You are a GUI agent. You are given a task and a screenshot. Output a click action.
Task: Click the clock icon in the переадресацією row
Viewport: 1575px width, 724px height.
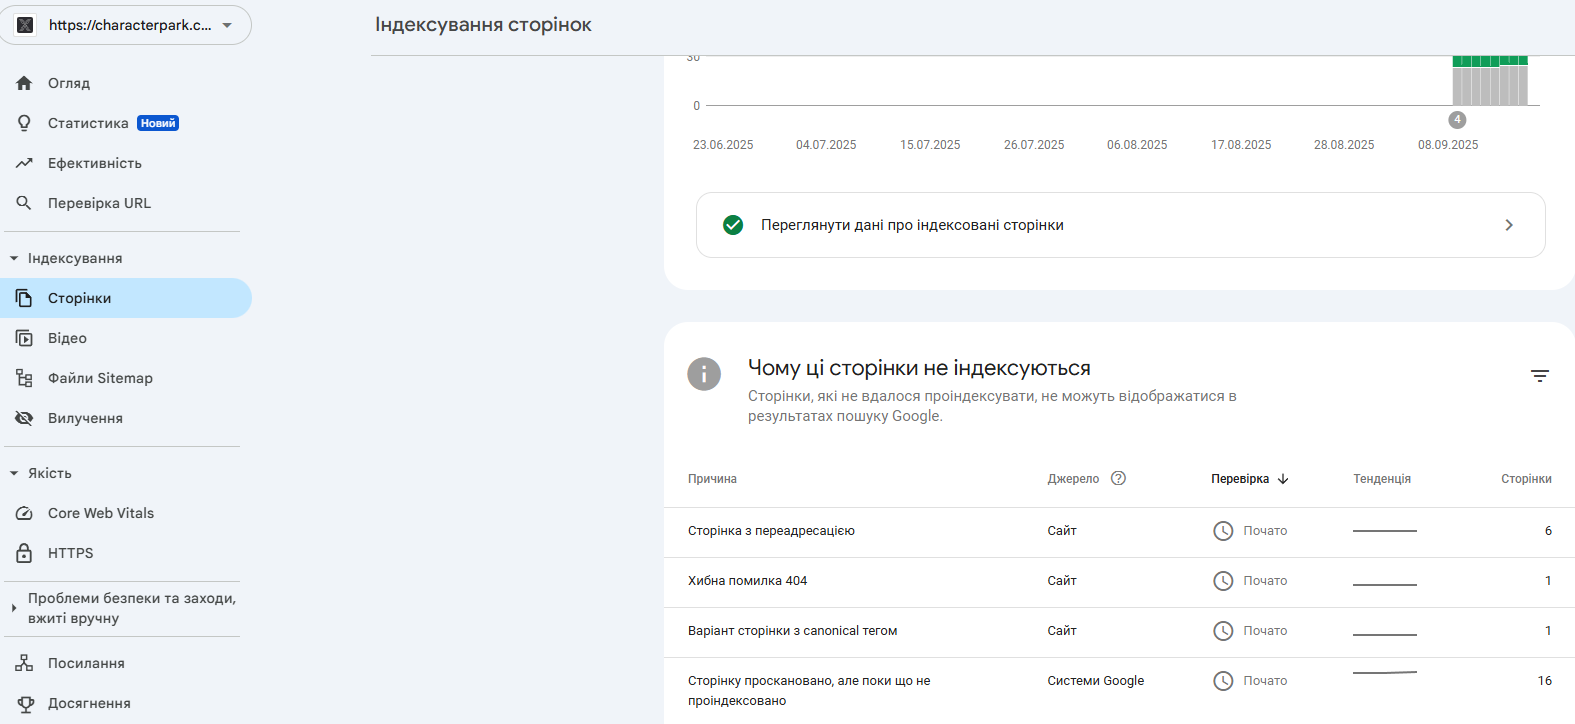coord(1223,531)
